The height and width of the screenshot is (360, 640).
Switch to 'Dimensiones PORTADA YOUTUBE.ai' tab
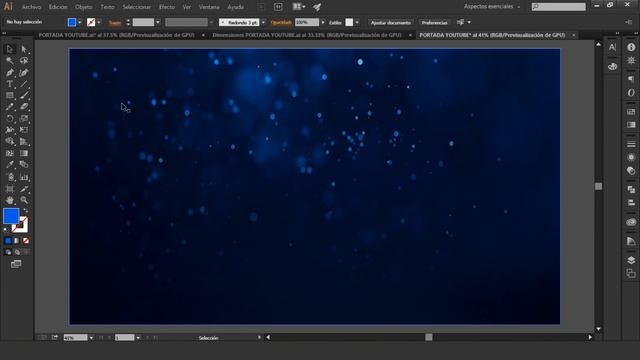[307, 35]
